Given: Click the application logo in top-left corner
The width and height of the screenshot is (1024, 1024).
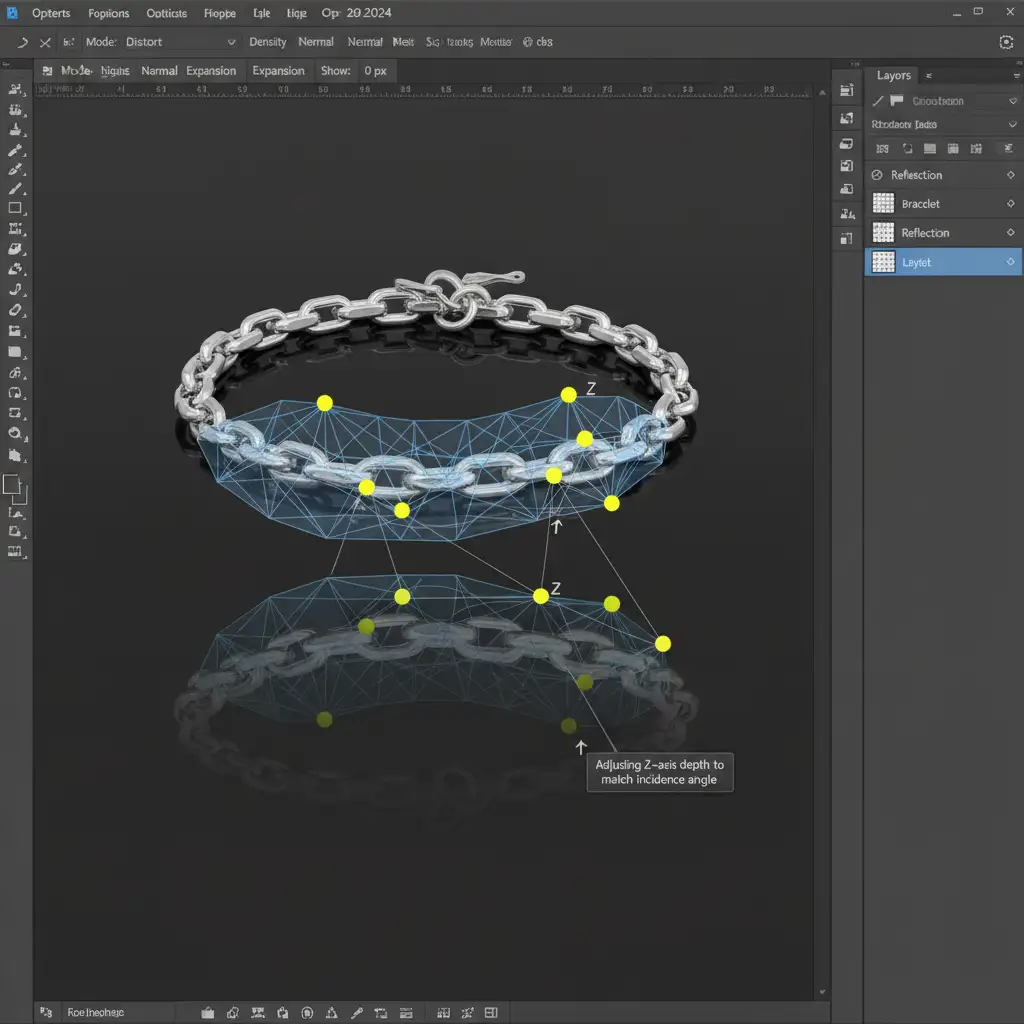Looking at the screenshot, I should pos(12,13).
